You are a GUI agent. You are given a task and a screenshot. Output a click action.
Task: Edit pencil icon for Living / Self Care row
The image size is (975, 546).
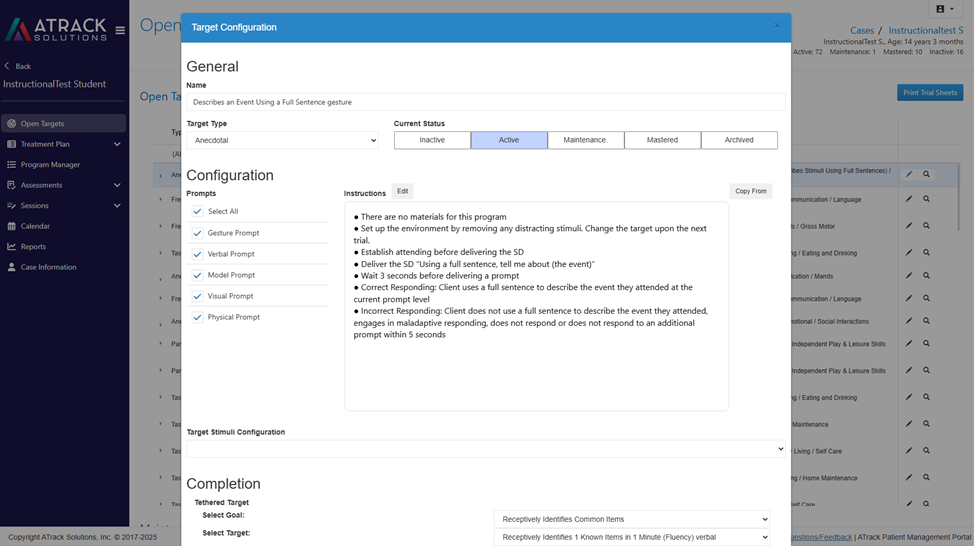pos(908,451)
